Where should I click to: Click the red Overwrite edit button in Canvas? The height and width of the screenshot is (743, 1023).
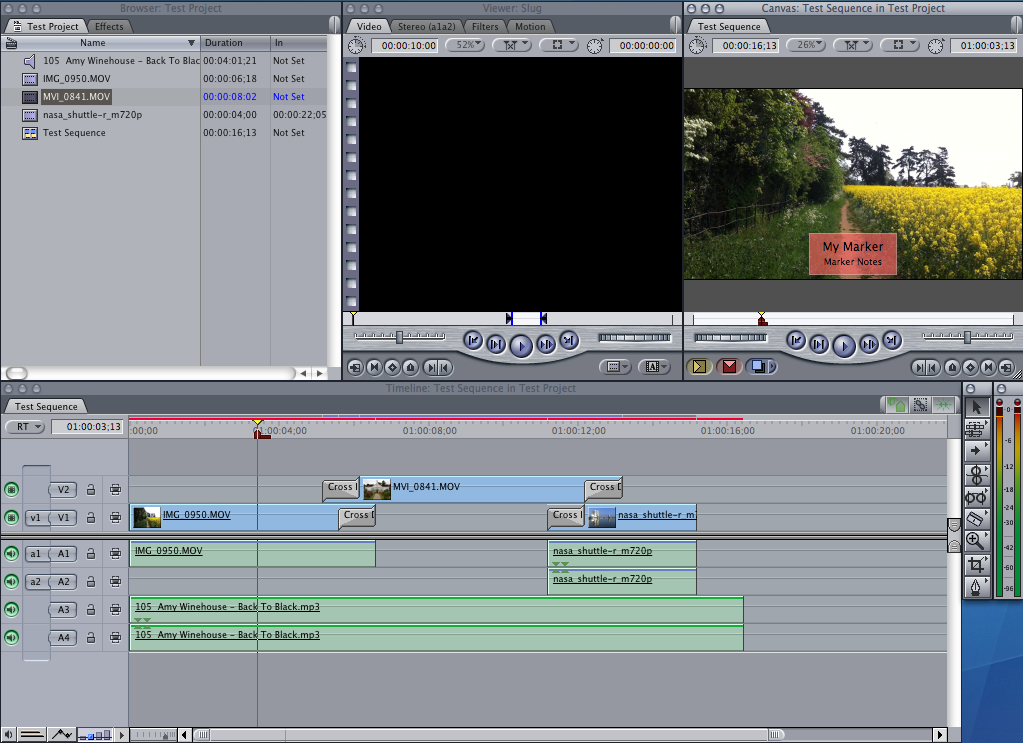[x=729, y=367]
